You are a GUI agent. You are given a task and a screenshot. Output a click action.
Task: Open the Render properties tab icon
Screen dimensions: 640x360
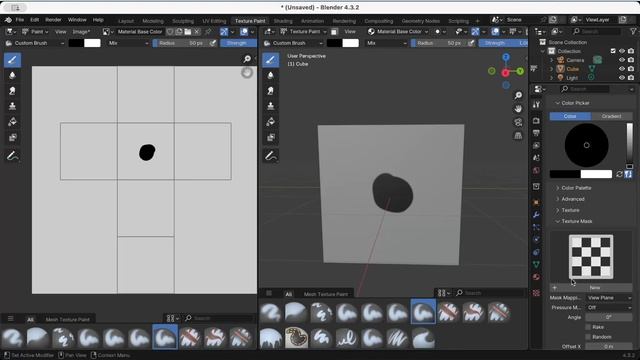[536, 121]
